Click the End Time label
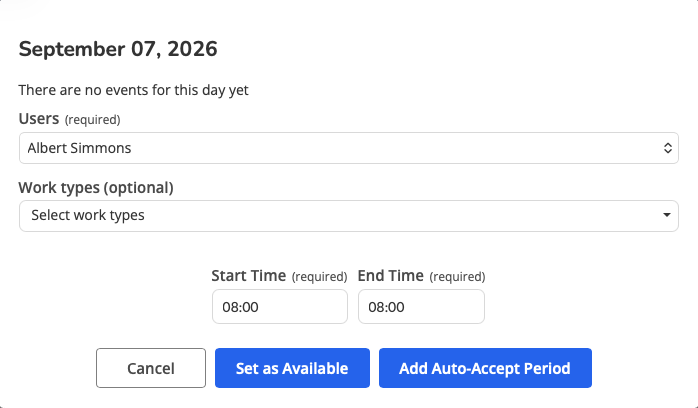This screenshot has width=698, height=408. [390, 276]
